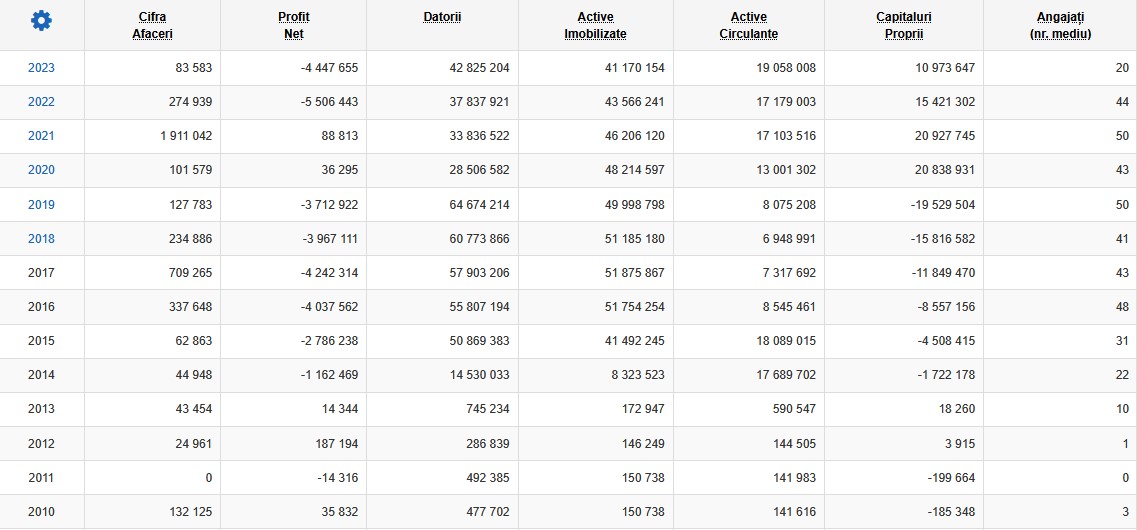Click net profit value -14 316

click(x=337, y=478)
